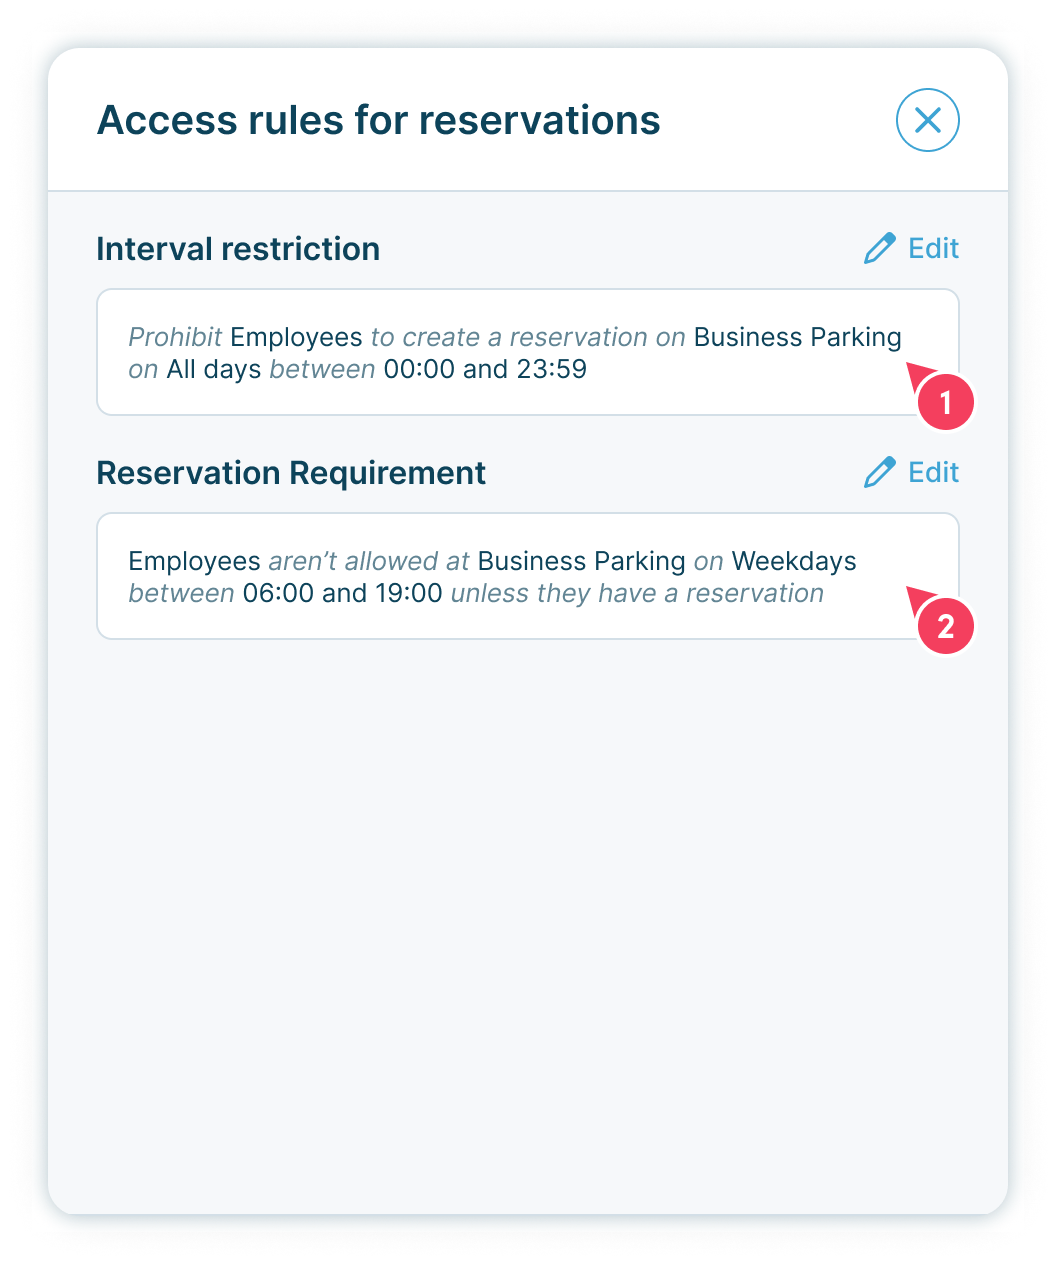Select the All days value in the rule
The width and height of the screenshot is (1056, 1264).
(x=214, y=369)
